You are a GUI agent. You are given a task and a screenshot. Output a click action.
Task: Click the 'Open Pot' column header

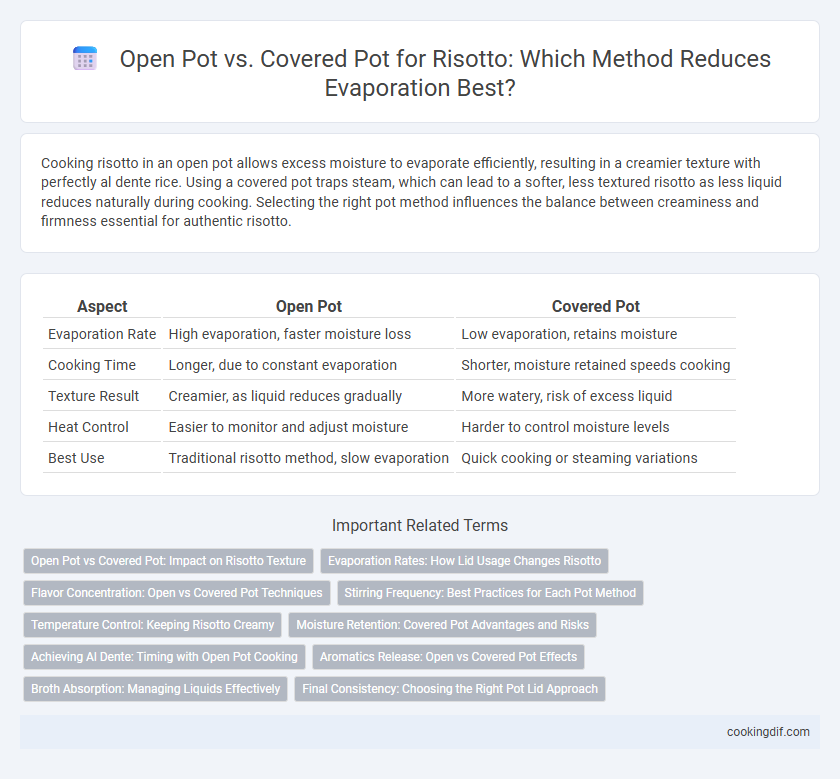309,306
